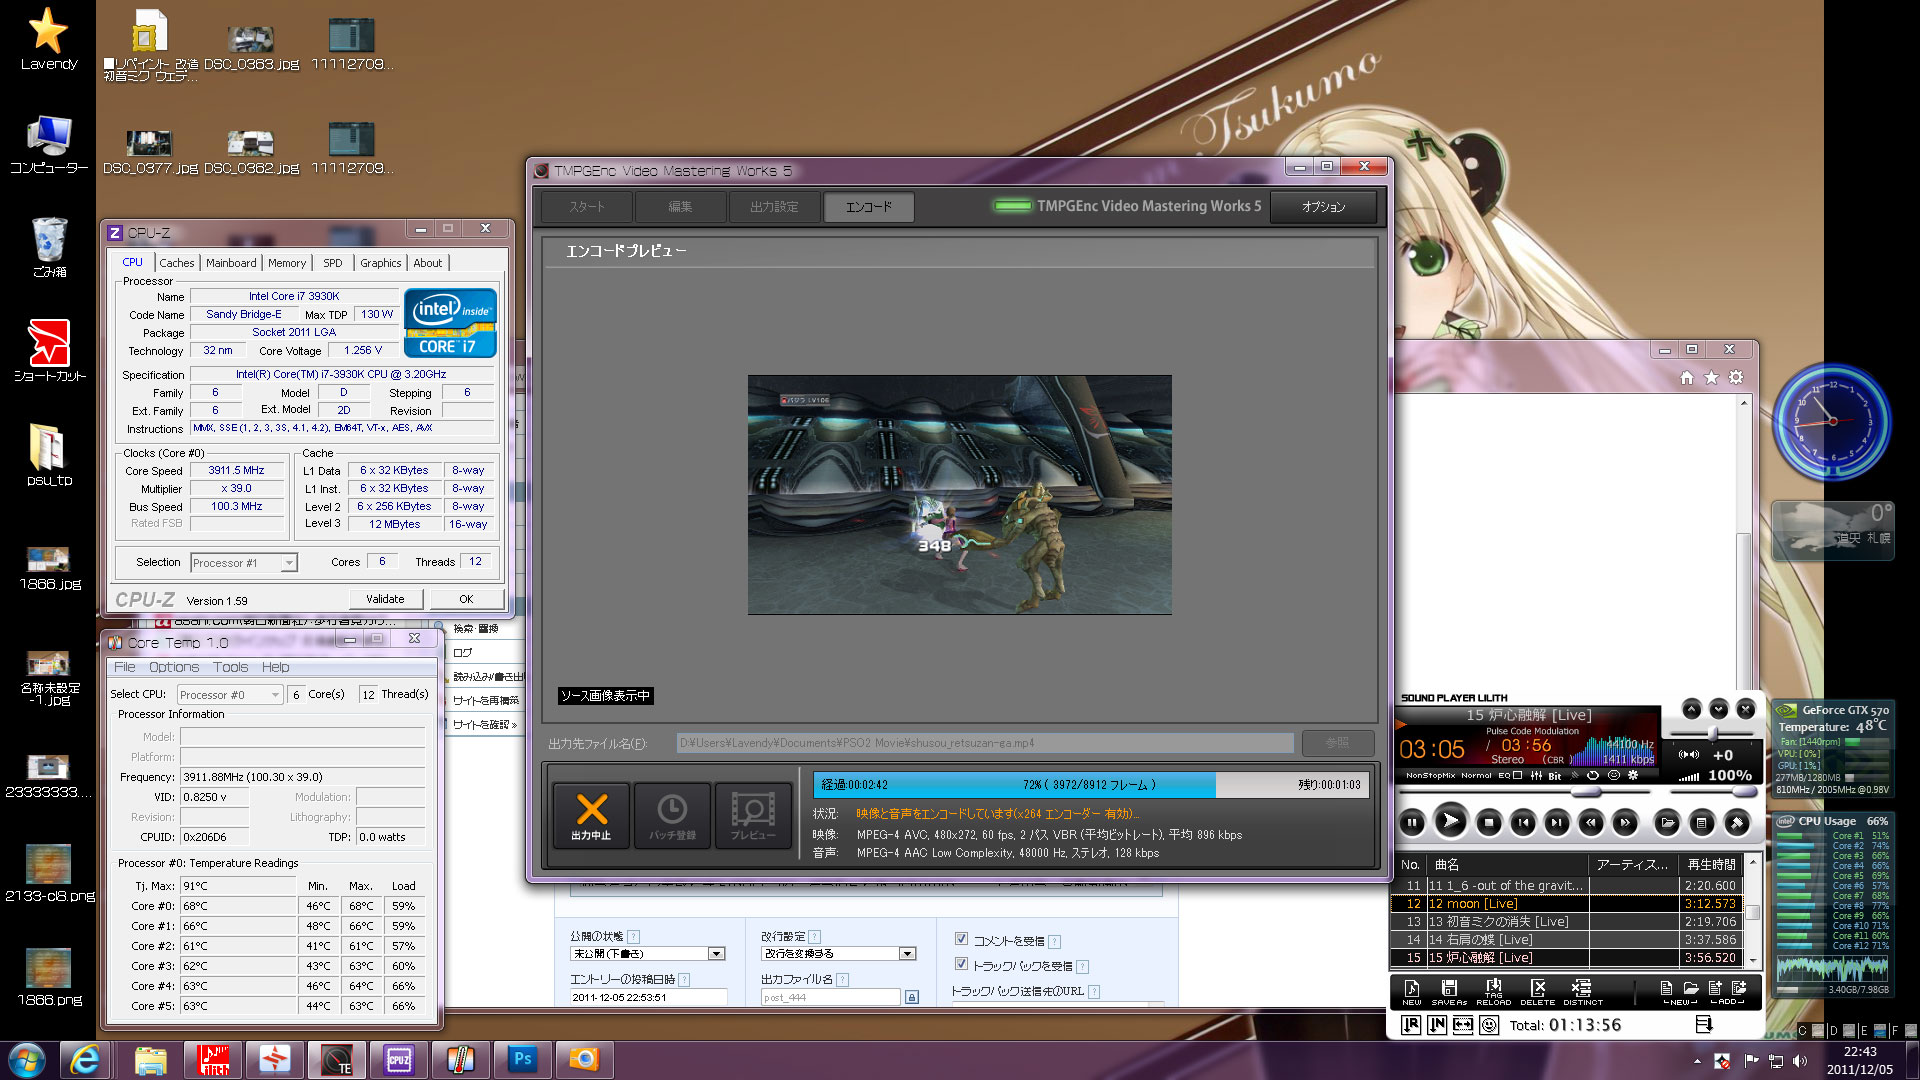Click the pin icon in Lilith player

(x=1737, y=823)
